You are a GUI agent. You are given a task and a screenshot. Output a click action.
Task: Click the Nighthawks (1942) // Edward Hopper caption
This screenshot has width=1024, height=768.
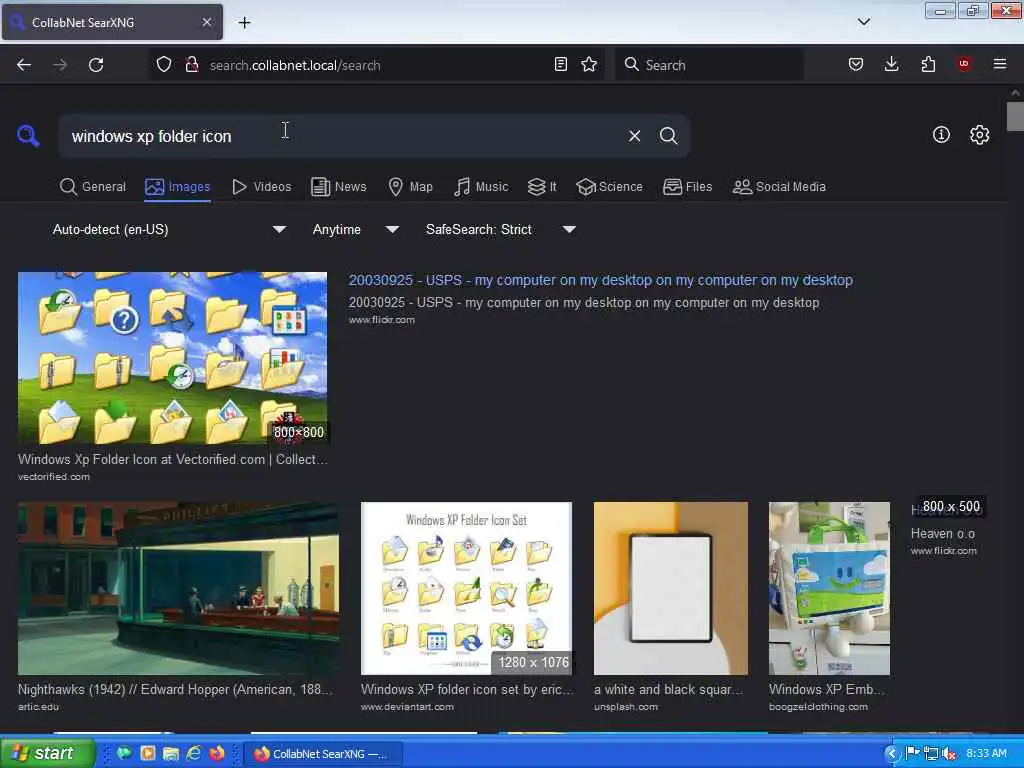(x=176, y=689)
